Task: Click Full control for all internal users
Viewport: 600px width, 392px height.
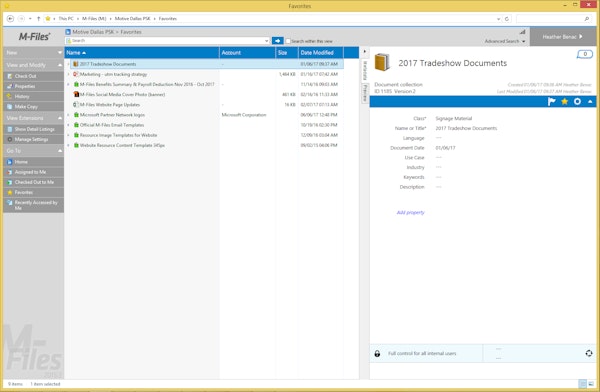Action: (x=422, y=353)
